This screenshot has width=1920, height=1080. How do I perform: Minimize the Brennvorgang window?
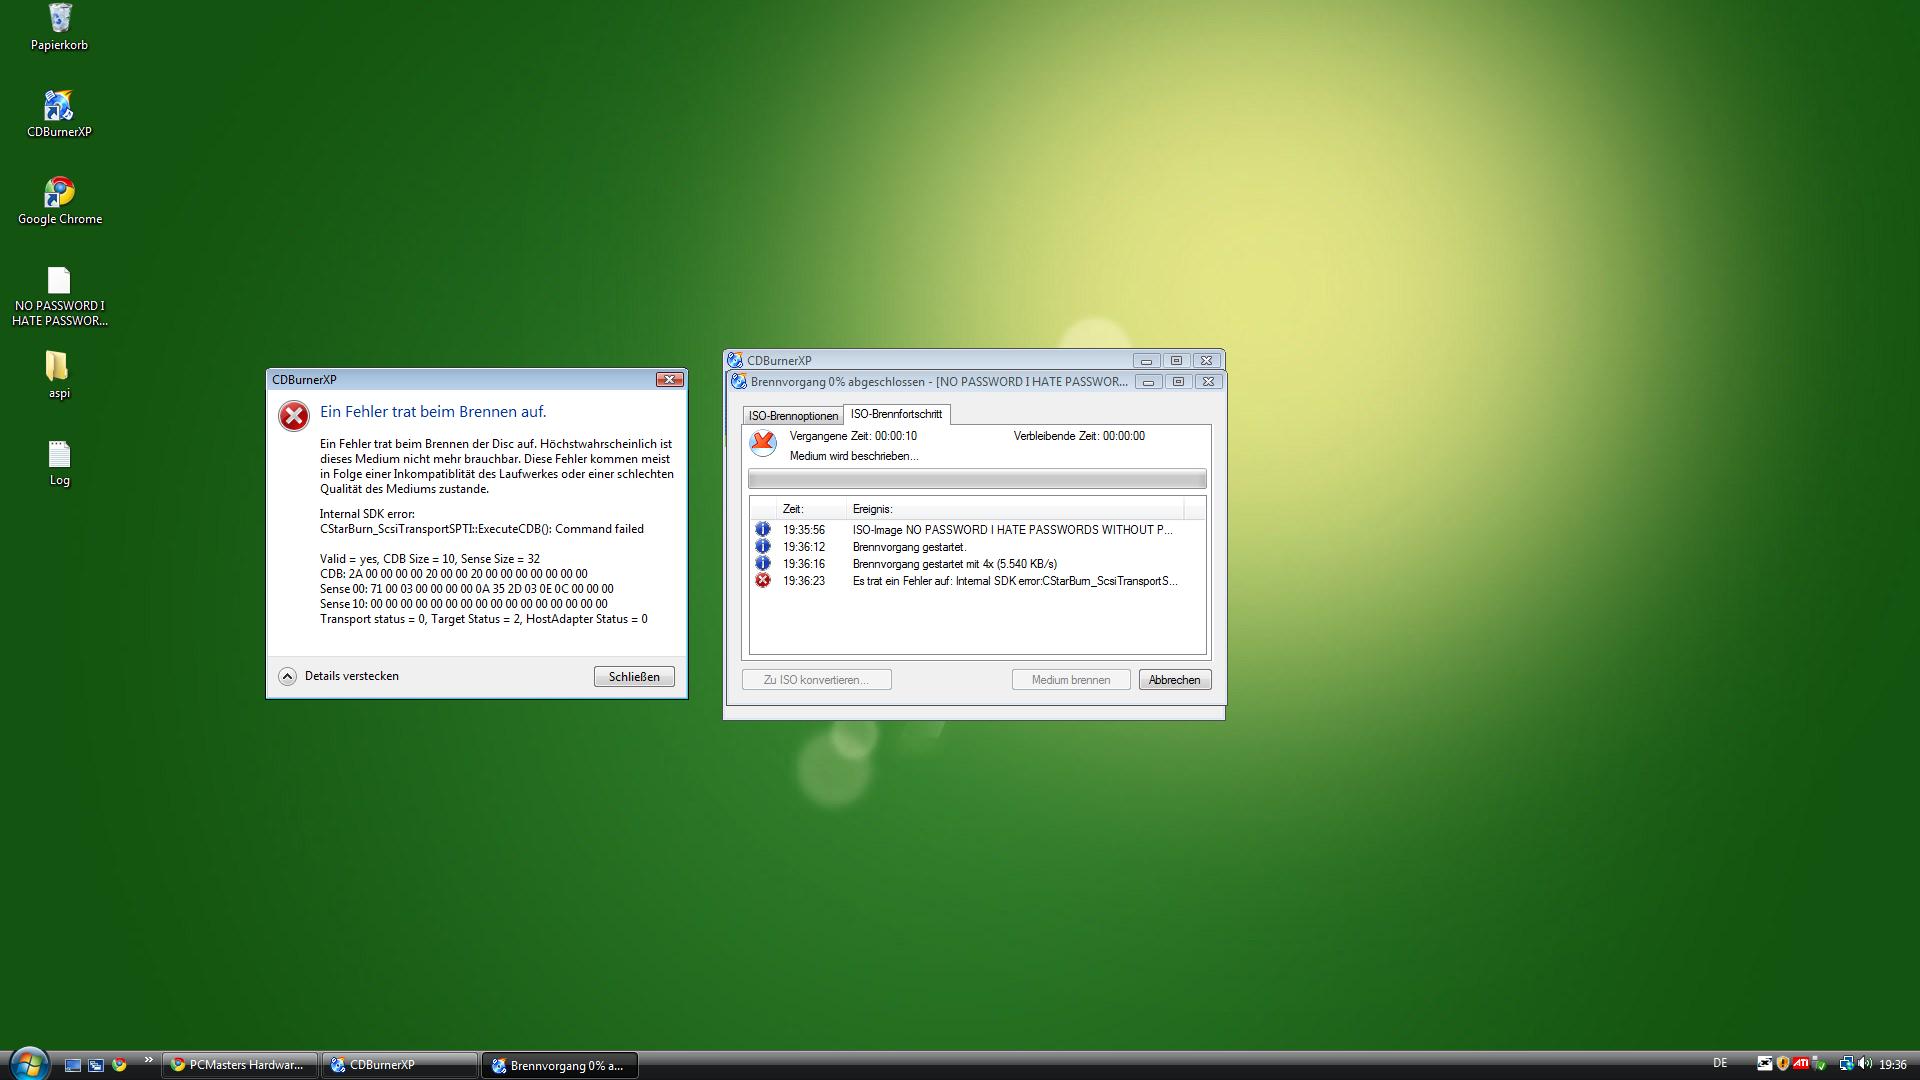click(x=1148, y=382)
